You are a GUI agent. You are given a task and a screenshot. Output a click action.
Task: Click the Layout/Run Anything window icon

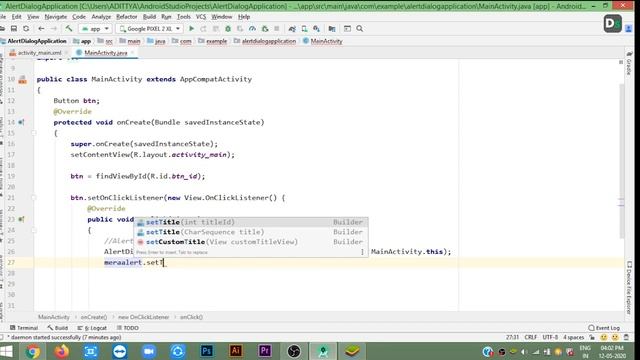347,29
